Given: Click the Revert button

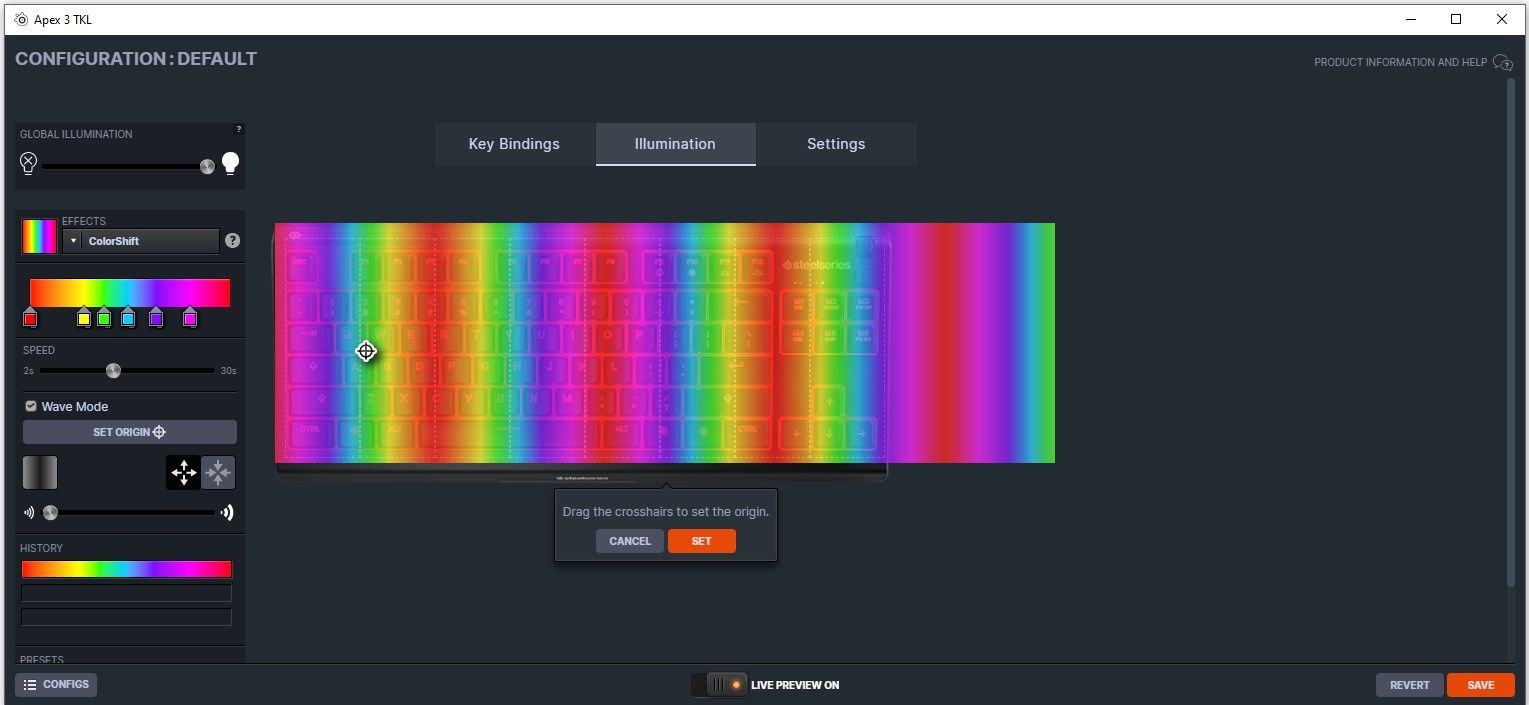Looking at the screenshot, I should click(1409, 685).
